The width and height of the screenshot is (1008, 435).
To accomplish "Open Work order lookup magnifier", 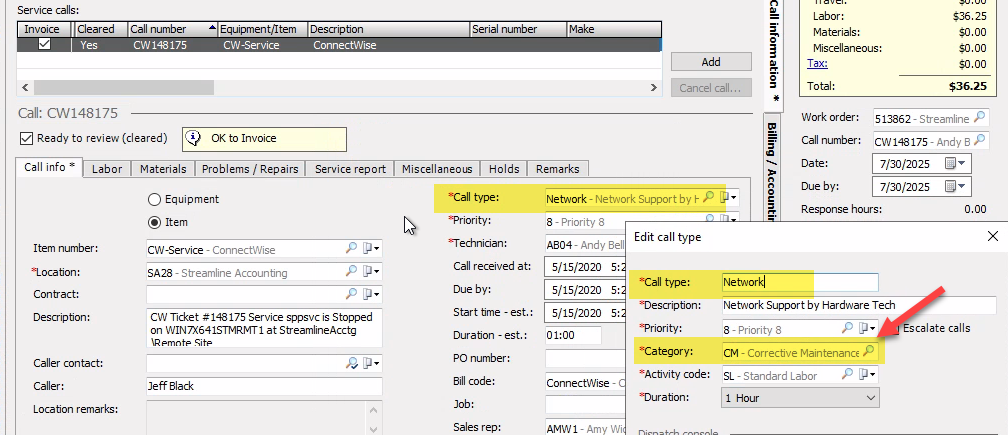I will coord(980,118).
